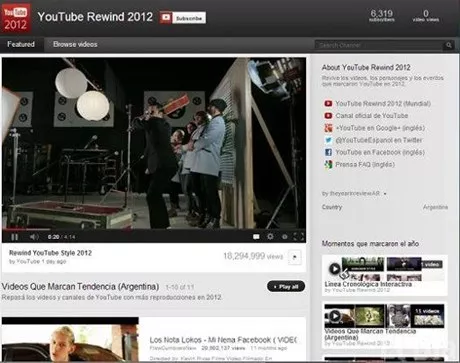Open Los Nota Lokos - Mi Nena Facebook video

(x=223, y=340)
